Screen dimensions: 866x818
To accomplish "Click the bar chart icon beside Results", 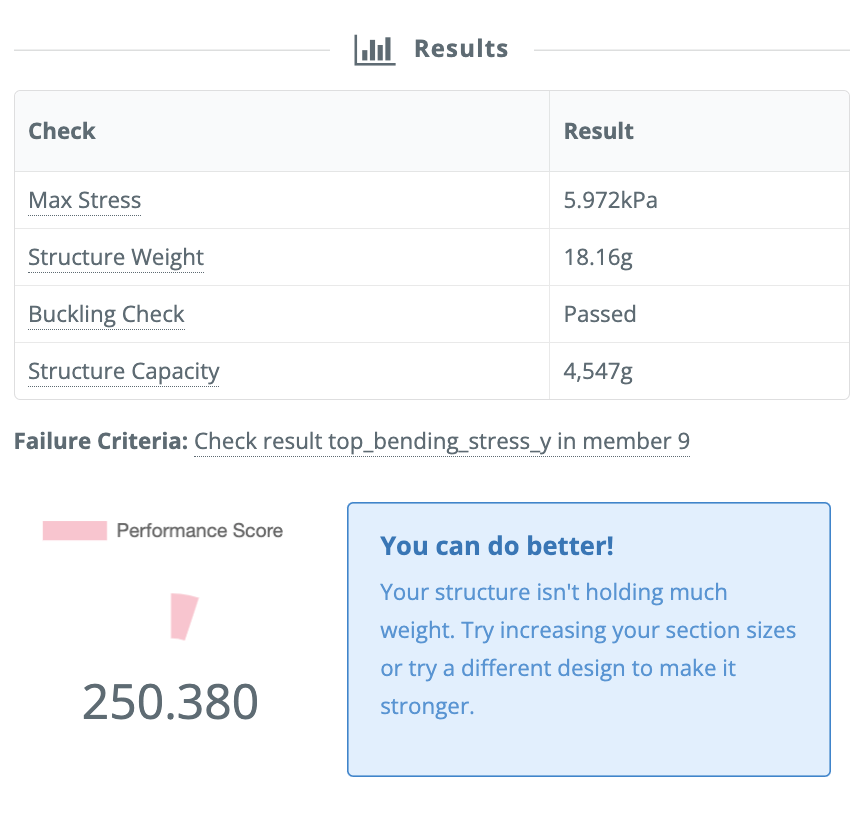I will click(x=375, y=50).
